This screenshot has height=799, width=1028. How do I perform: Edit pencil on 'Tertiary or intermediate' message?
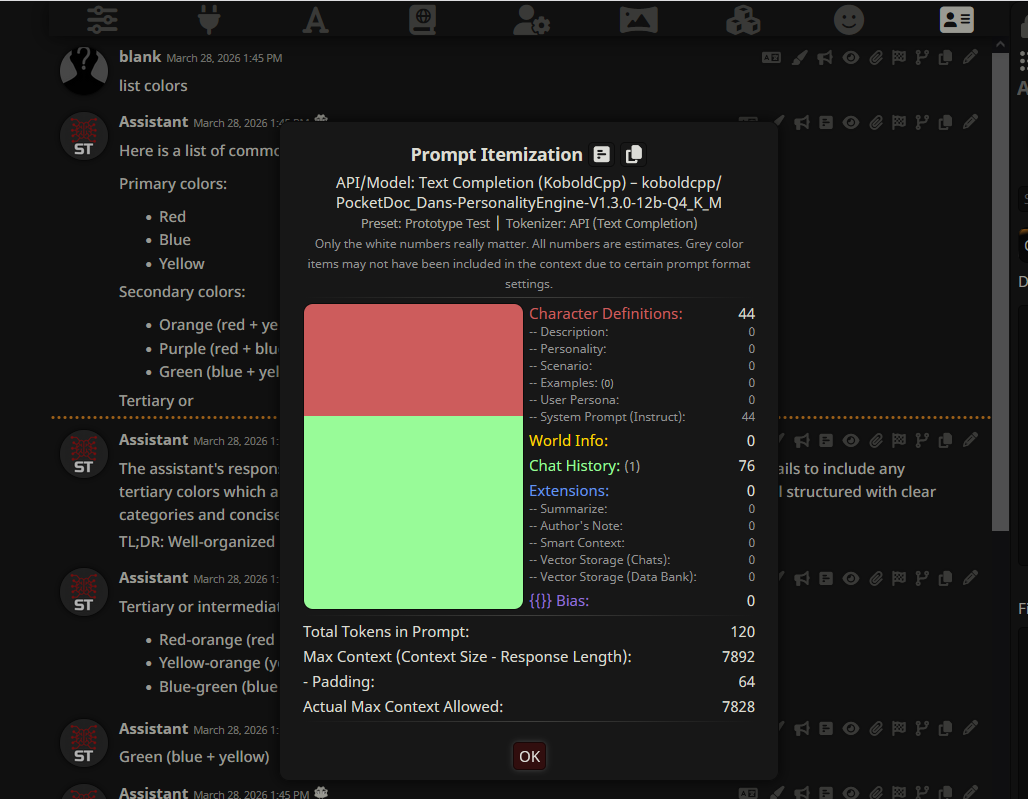[x=970, y=579]
